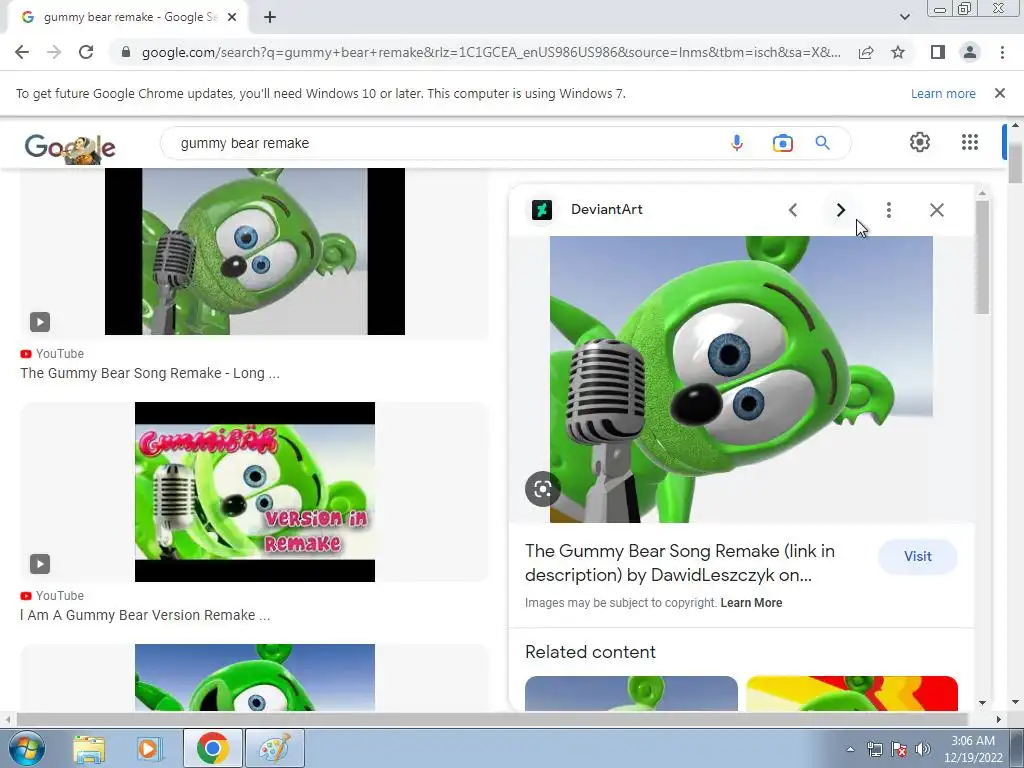Click Learn more about Chrome updates
The width and height of the screenshot is (1024, 768).
[943, 93]
